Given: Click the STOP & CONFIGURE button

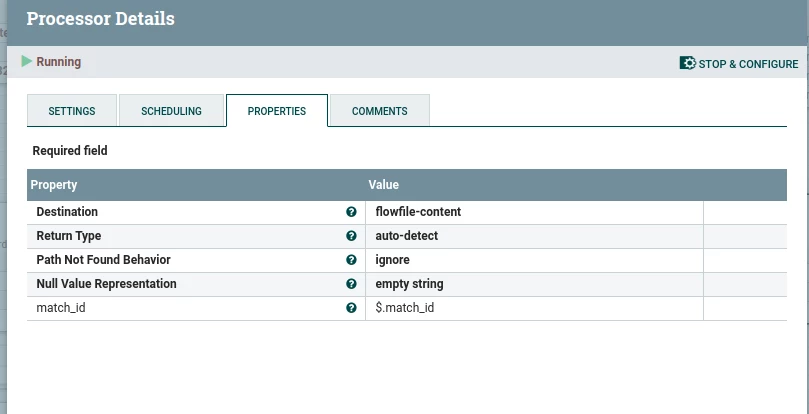Looking at the screenshot, I should (x=739, y=63).
